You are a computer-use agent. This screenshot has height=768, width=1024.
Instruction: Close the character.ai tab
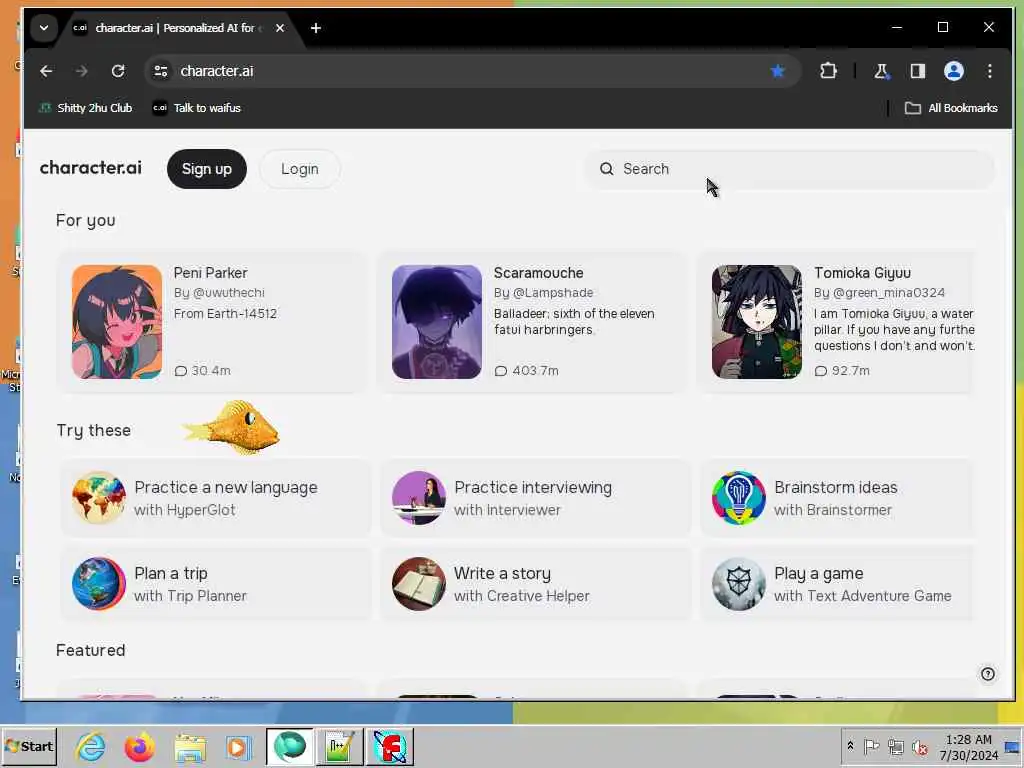tap(280, 28)
